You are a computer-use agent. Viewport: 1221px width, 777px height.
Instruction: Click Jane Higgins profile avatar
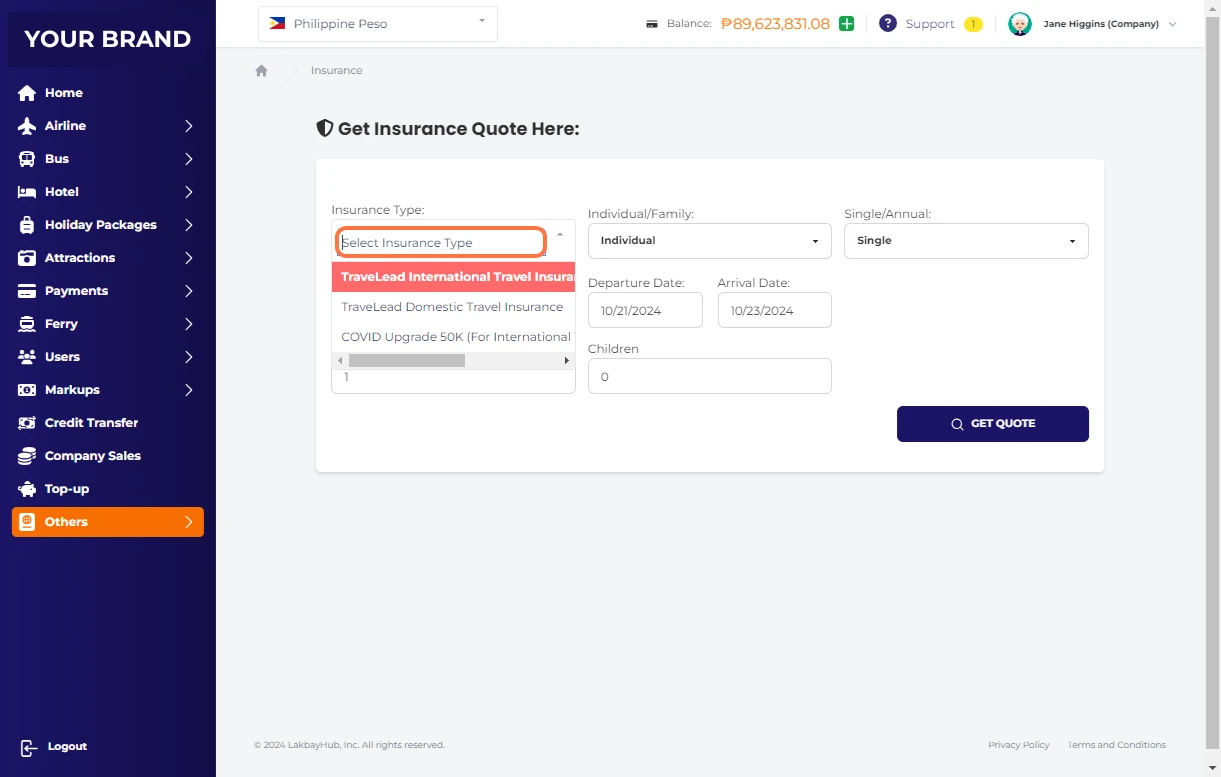tap(1019, 24)
